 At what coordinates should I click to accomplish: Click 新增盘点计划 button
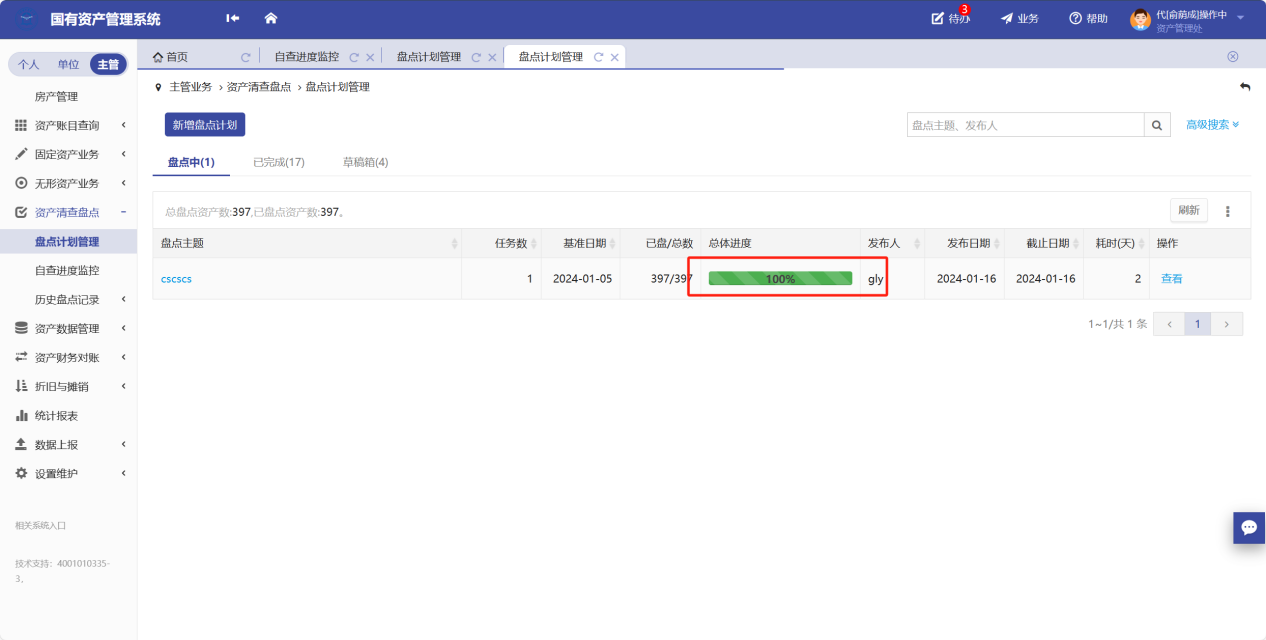(x=205, y=125)
